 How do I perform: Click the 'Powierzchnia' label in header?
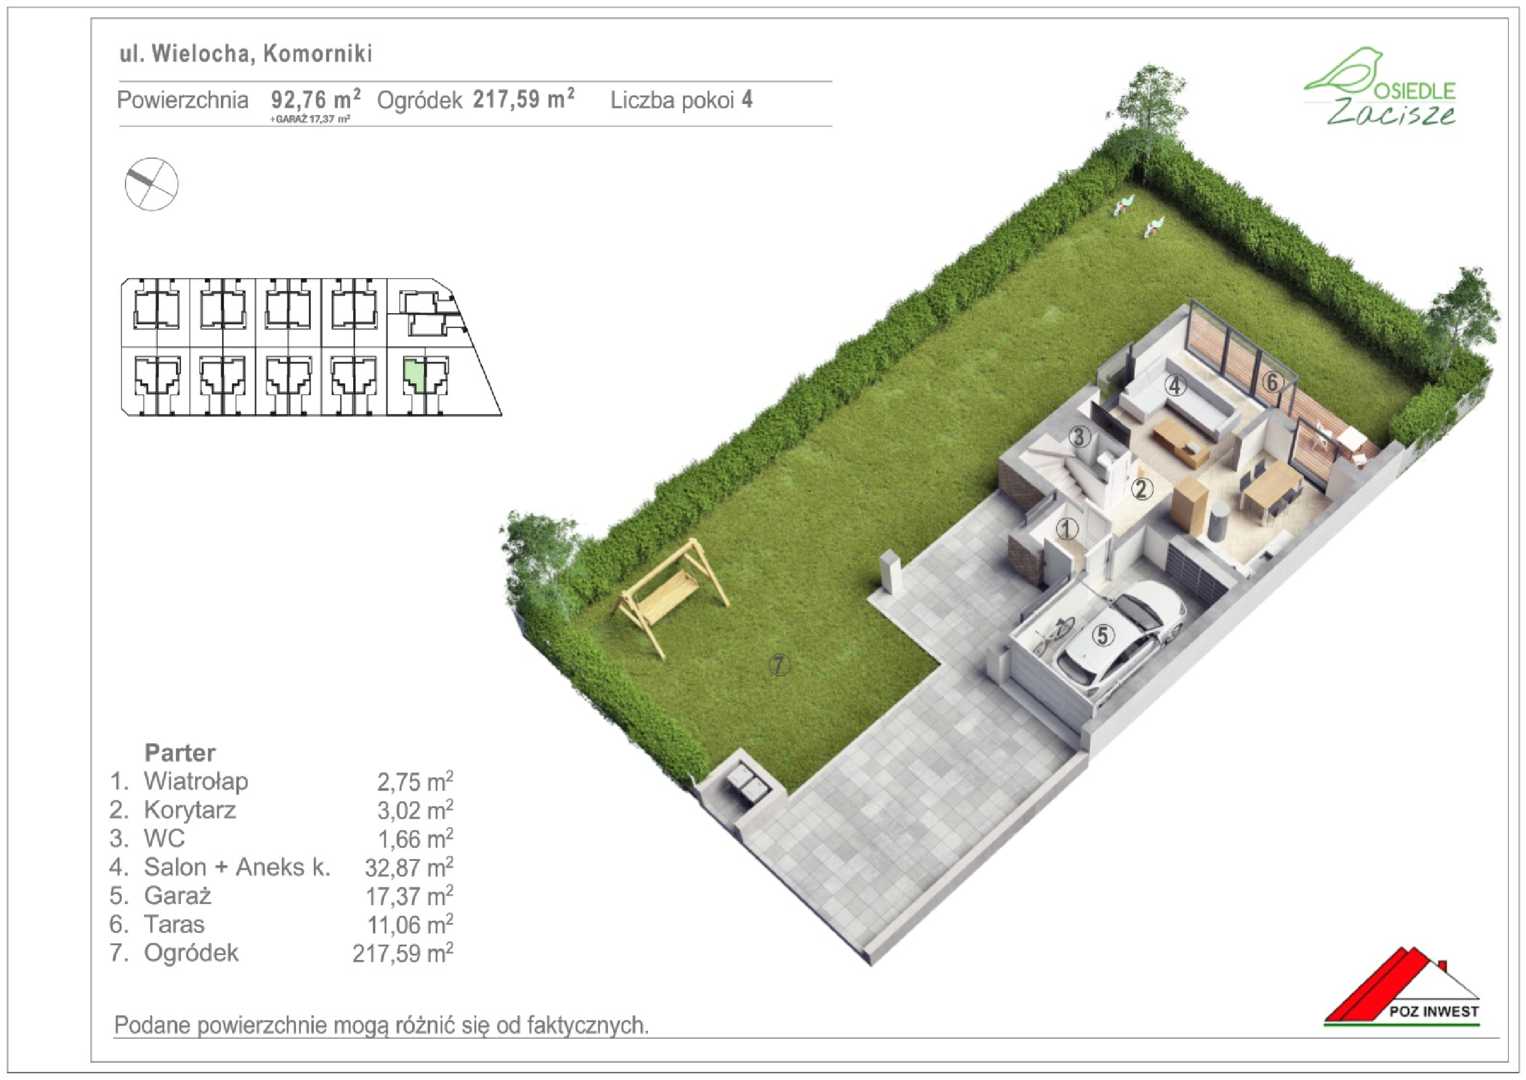click(x=183, y=100)
